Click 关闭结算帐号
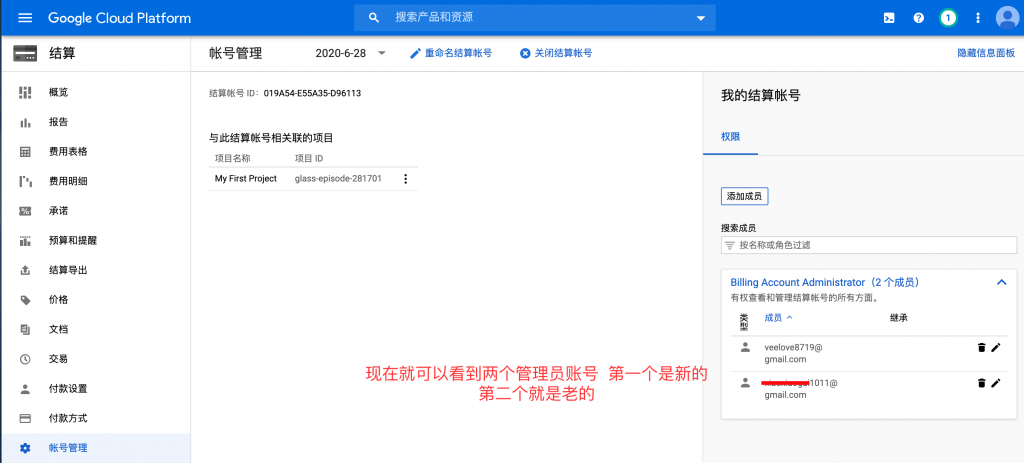 tap(556, 54)
